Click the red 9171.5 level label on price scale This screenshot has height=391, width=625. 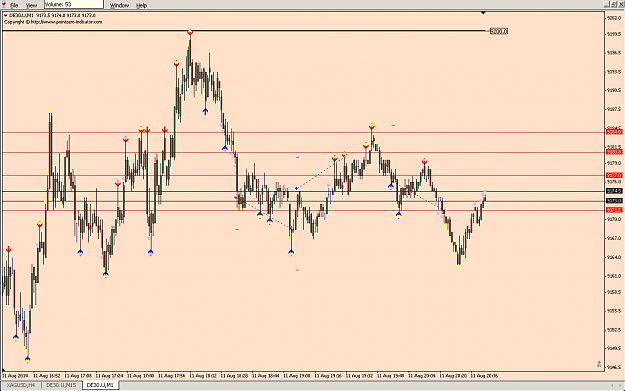[x=614, y=210]
